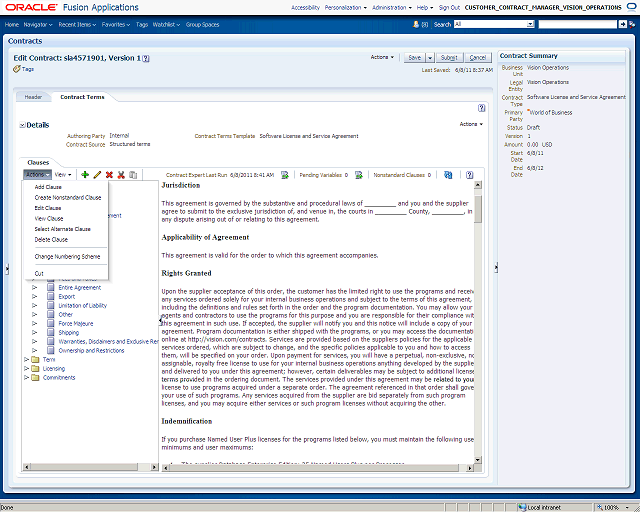Open the Navigator menu
Screen dimensions: 640x512
point(38,24)
